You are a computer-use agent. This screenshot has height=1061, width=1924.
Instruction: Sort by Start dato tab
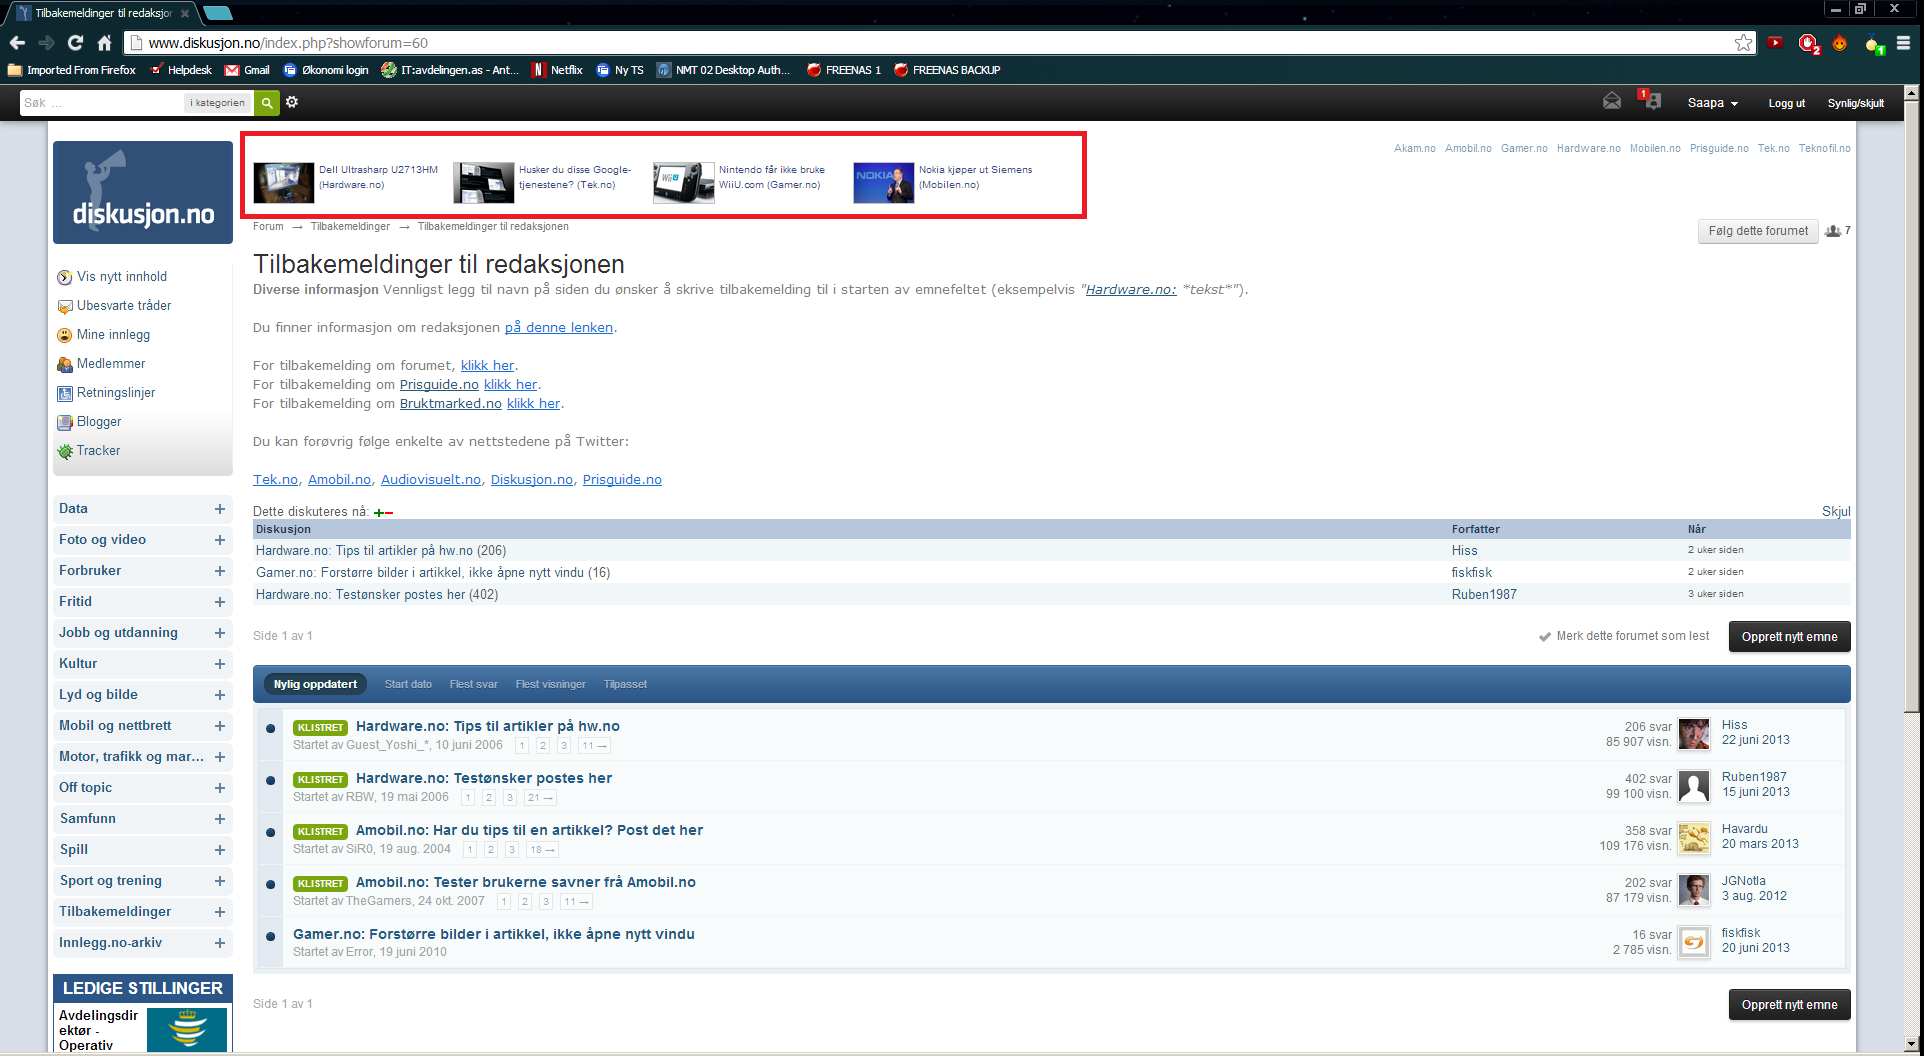(x=408, y=684)
